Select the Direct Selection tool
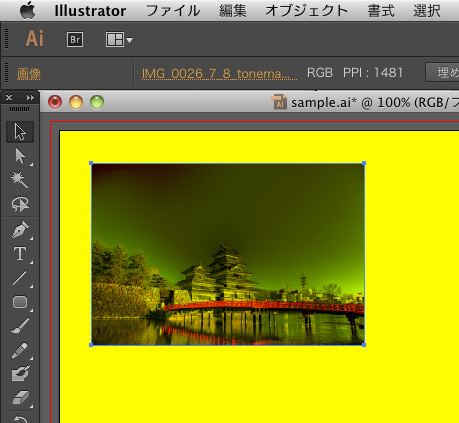 [20, 156]
